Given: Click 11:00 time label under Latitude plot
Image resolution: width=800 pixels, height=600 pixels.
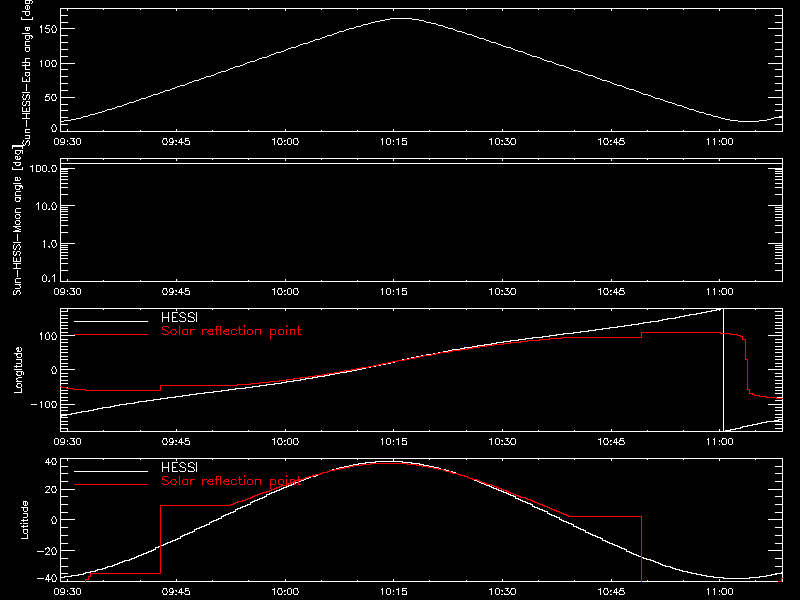Looking at the screenshot, I should point(719,591).
